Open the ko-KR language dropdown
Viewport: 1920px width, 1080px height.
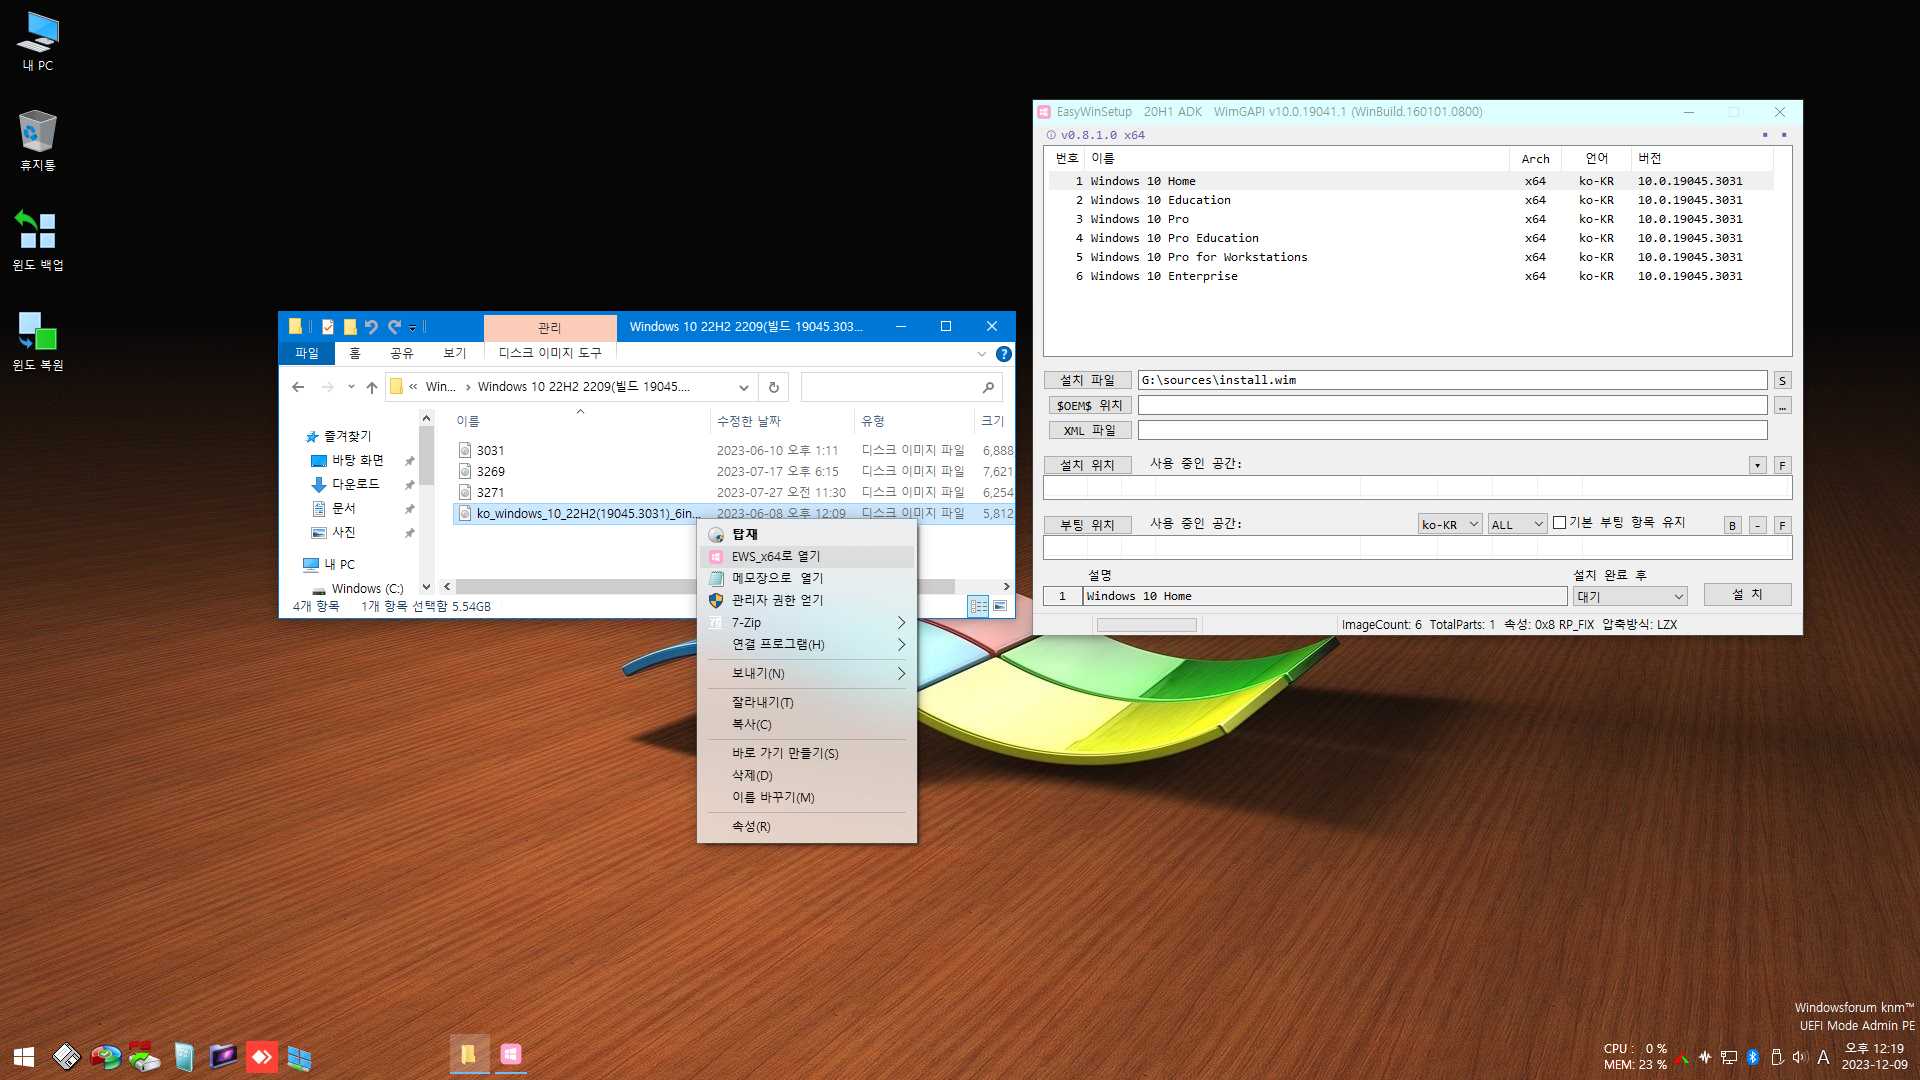[x=1449, y=524]
